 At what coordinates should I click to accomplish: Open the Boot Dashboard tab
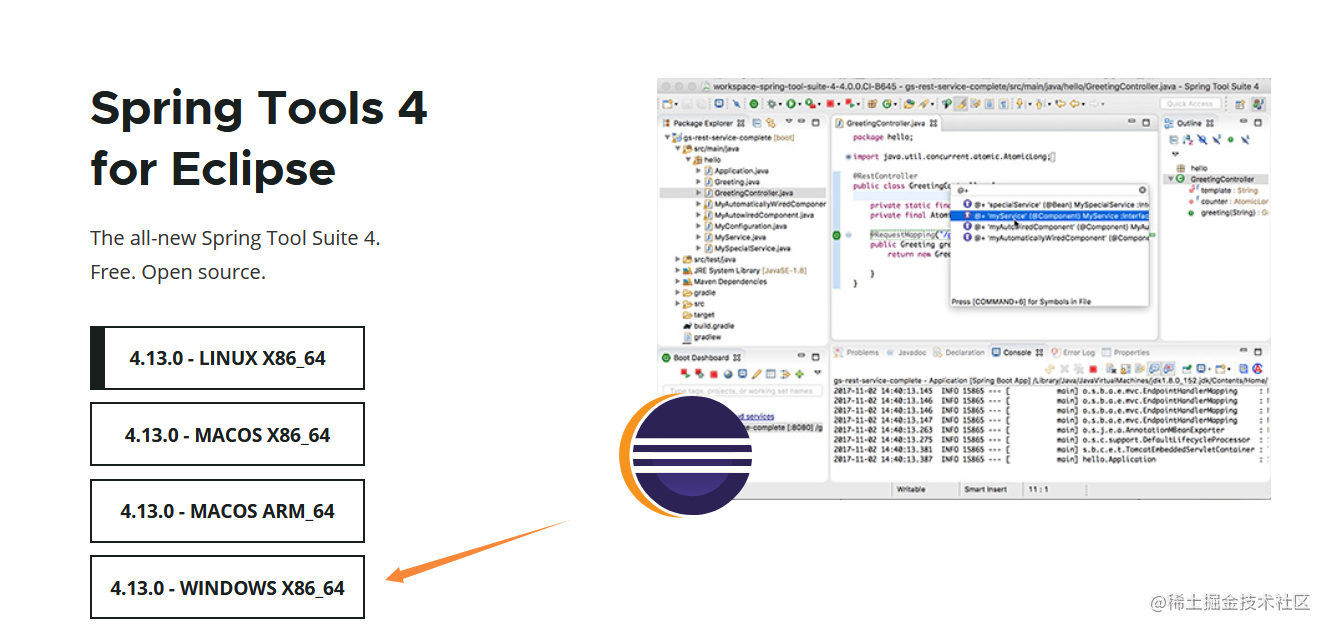[700, 357]
